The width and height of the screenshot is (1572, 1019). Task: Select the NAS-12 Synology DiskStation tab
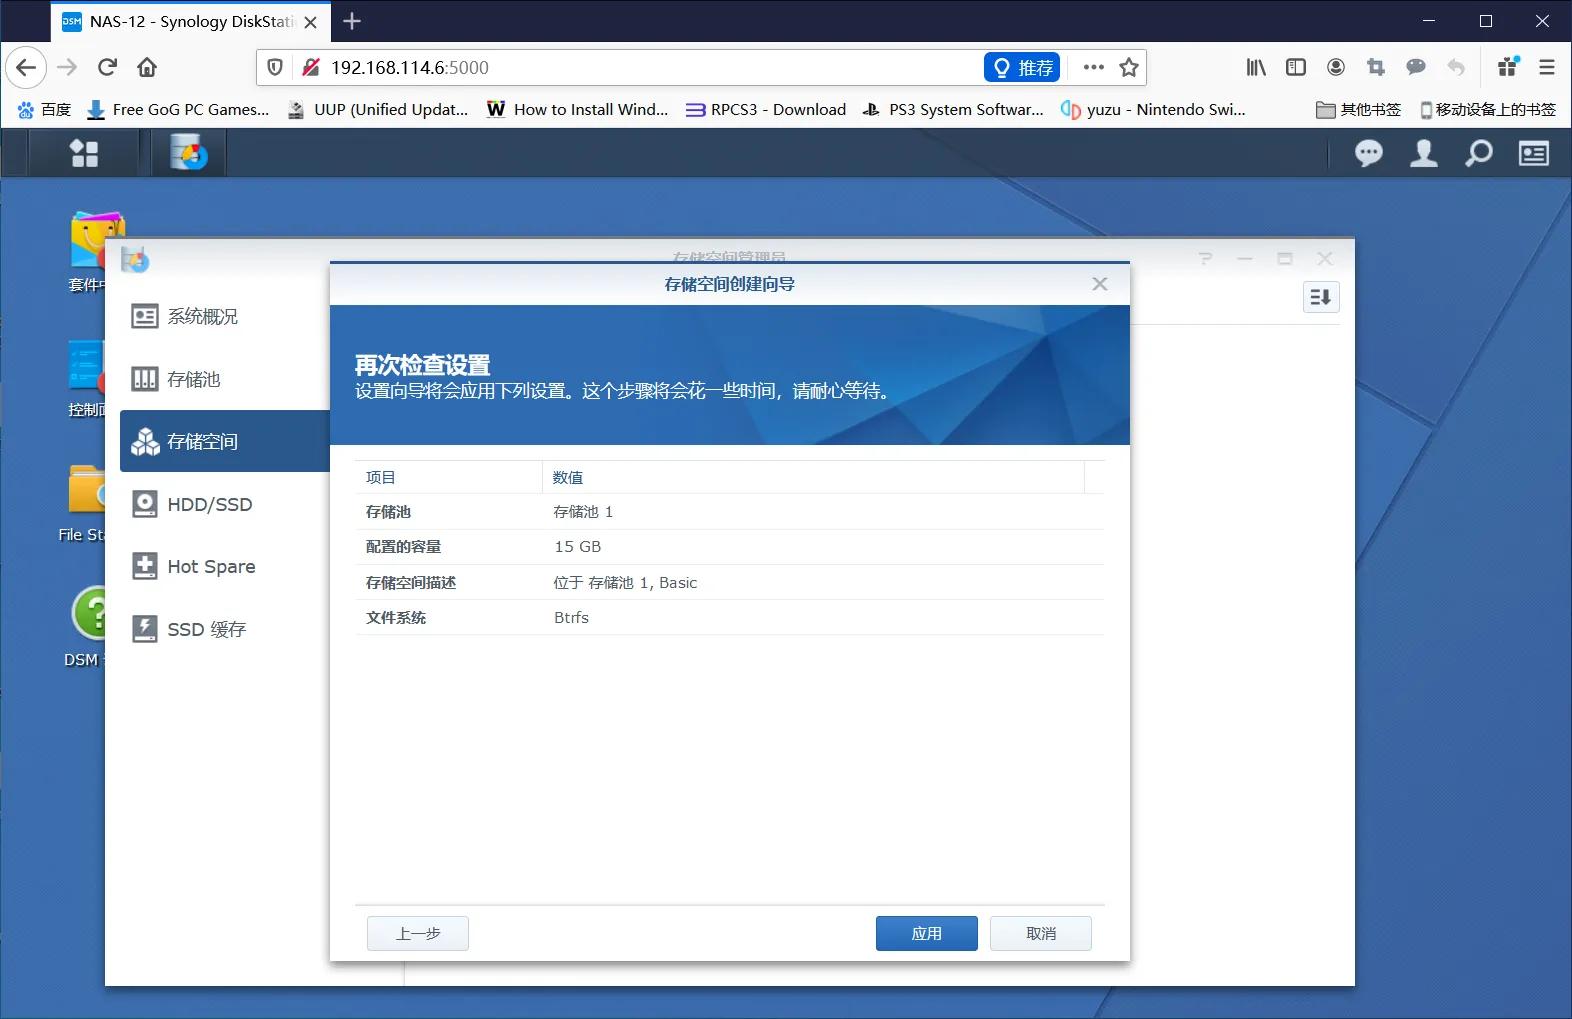[190, 21]
